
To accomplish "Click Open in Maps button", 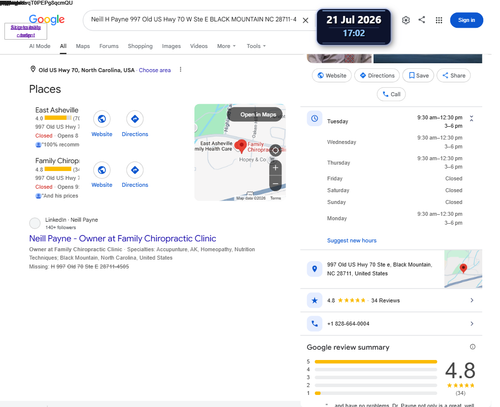I will 255,115.
